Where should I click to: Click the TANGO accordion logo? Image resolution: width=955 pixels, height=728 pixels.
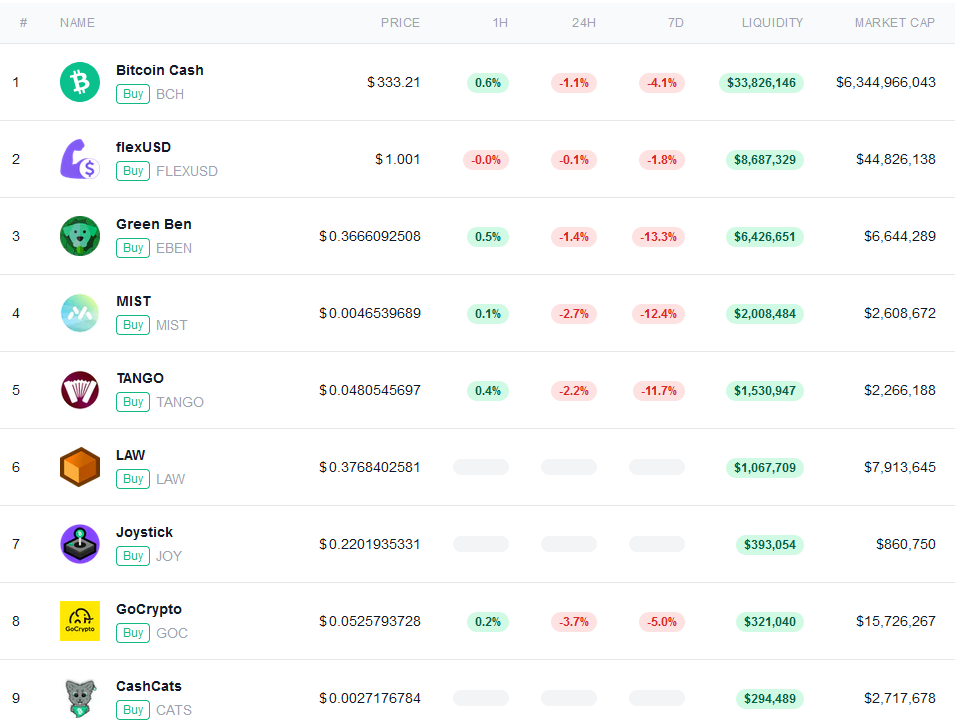(x=80, y=390)
